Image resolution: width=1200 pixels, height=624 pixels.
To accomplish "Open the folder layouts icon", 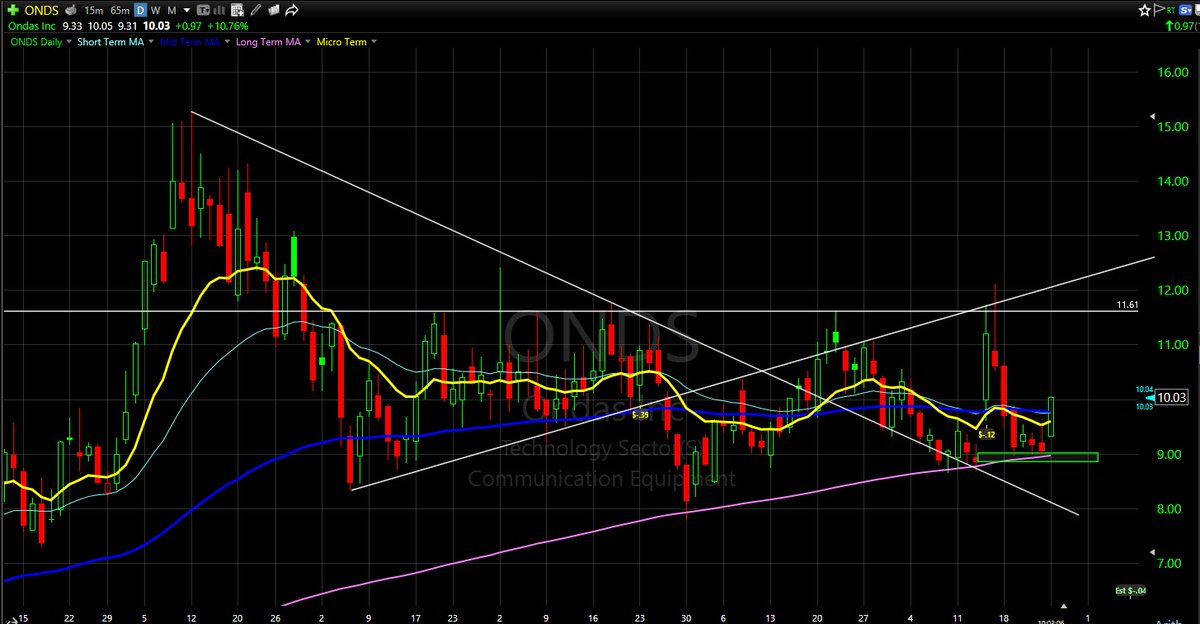I will pyautogui.click(x=273, y=10).
